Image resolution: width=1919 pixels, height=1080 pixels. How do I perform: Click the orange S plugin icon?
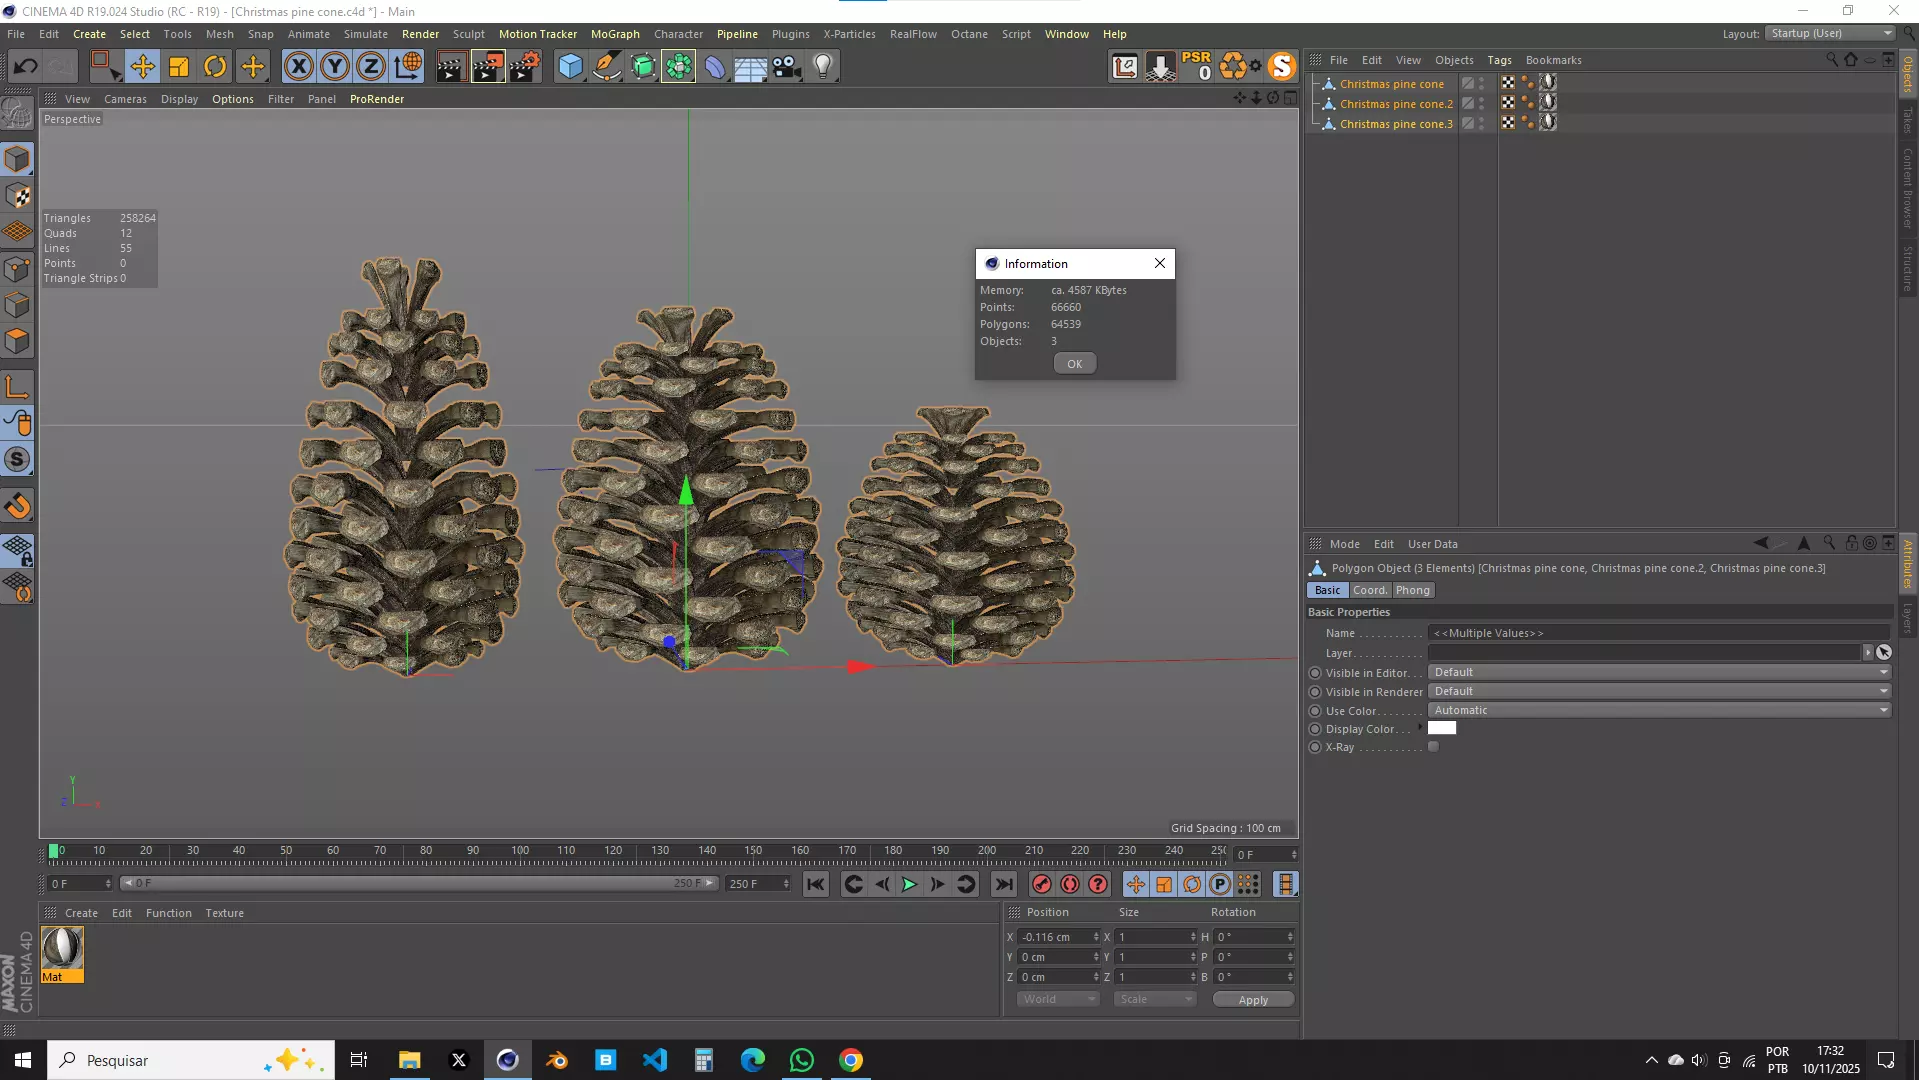tap(1281, 66)
